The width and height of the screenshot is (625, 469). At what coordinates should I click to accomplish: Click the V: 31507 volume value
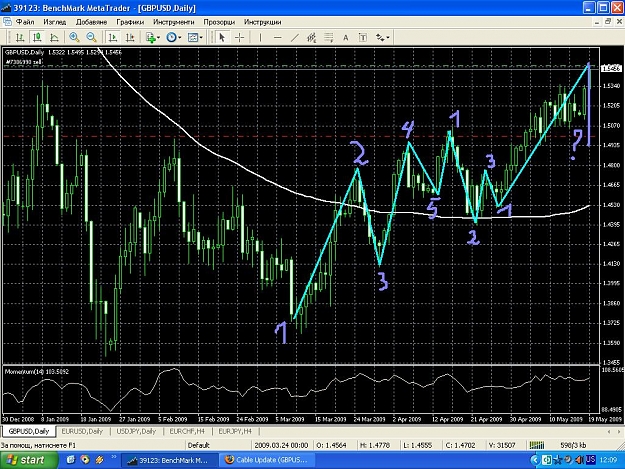point(502,445)
